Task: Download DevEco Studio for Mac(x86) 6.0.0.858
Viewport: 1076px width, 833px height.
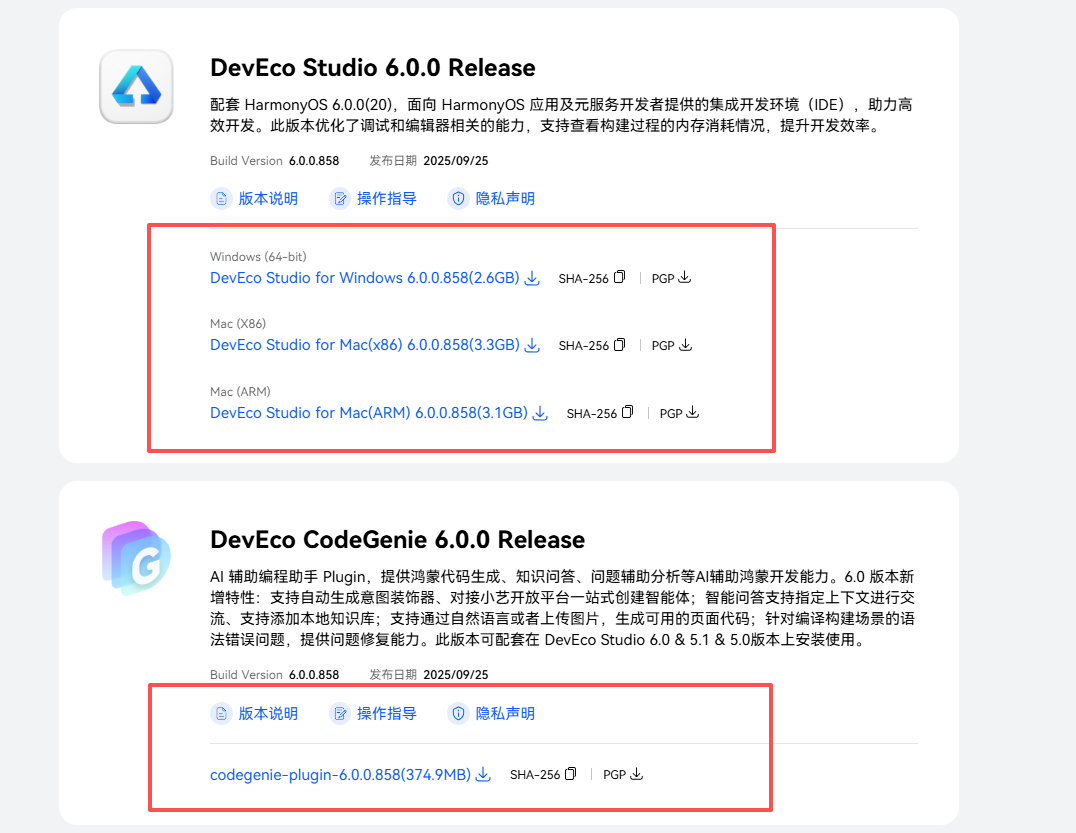Action: pyautogui.click(x=365, y=344)
